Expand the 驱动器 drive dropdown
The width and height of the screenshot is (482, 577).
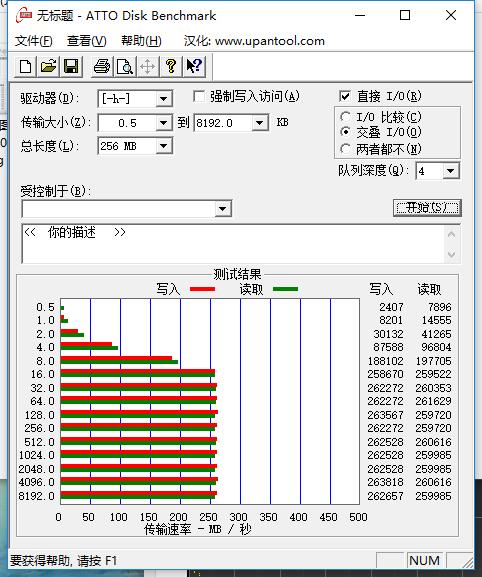163,99
